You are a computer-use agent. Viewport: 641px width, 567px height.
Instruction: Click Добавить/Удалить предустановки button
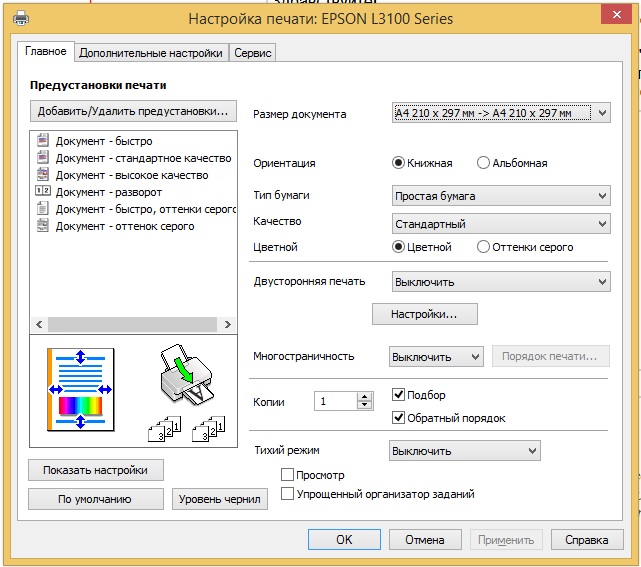[x=133, y=111]
